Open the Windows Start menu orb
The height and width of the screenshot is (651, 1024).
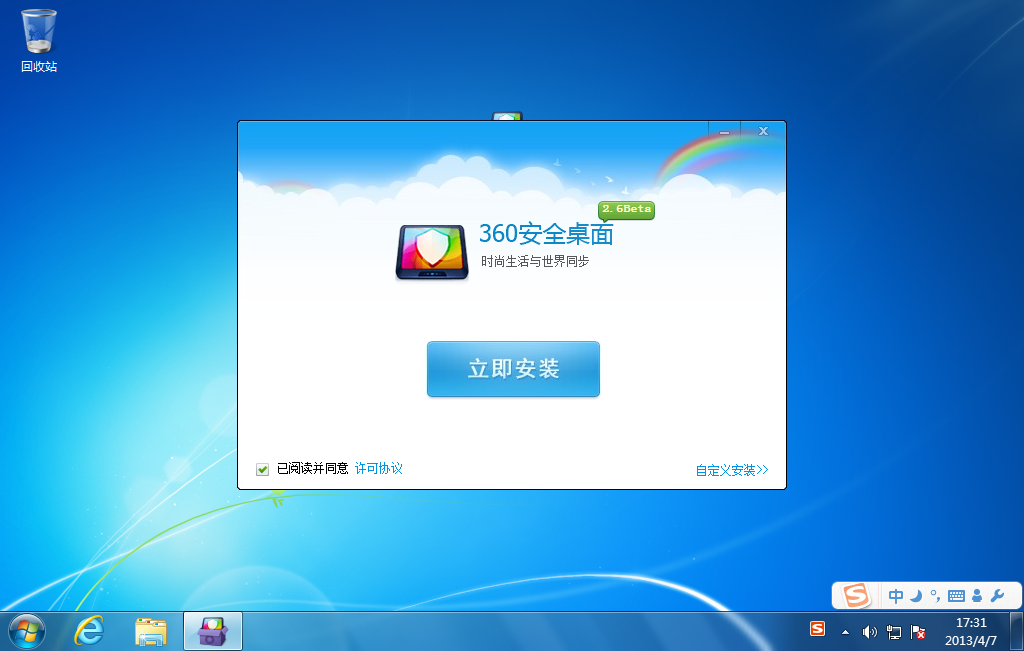pyautogui.click(x=27, y=631)
